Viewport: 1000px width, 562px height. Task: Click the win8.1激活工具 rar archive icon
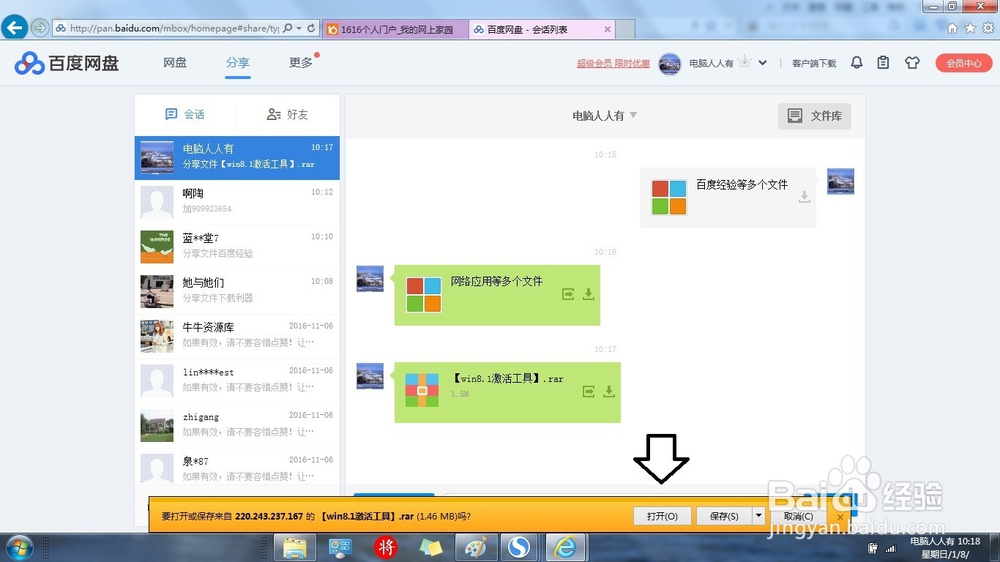[x=422, y=390]
